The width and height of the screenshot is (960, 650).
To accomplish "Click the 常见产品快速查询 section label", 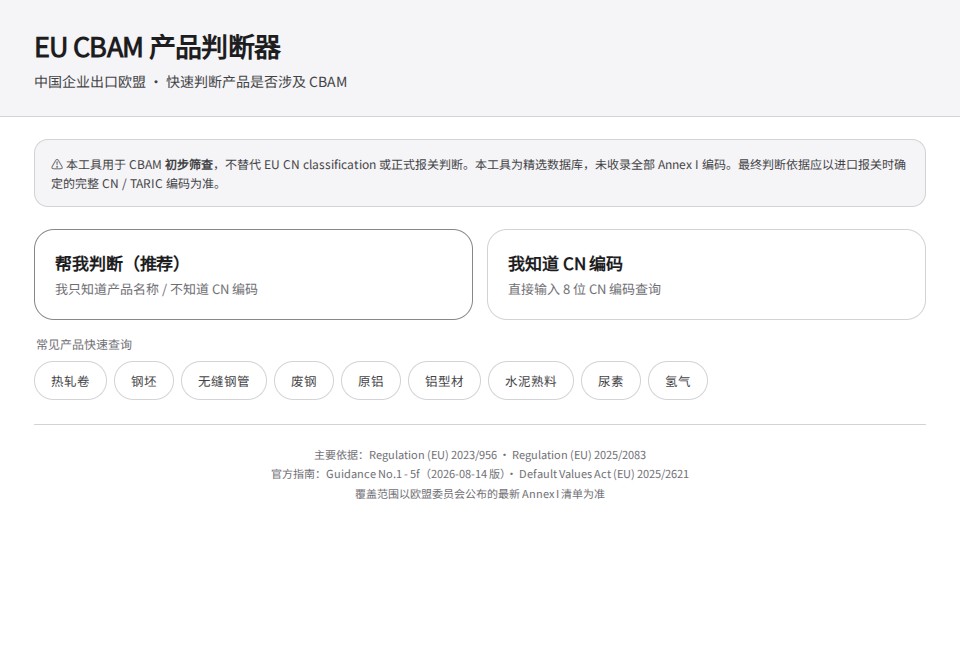I will pos(84,345).
